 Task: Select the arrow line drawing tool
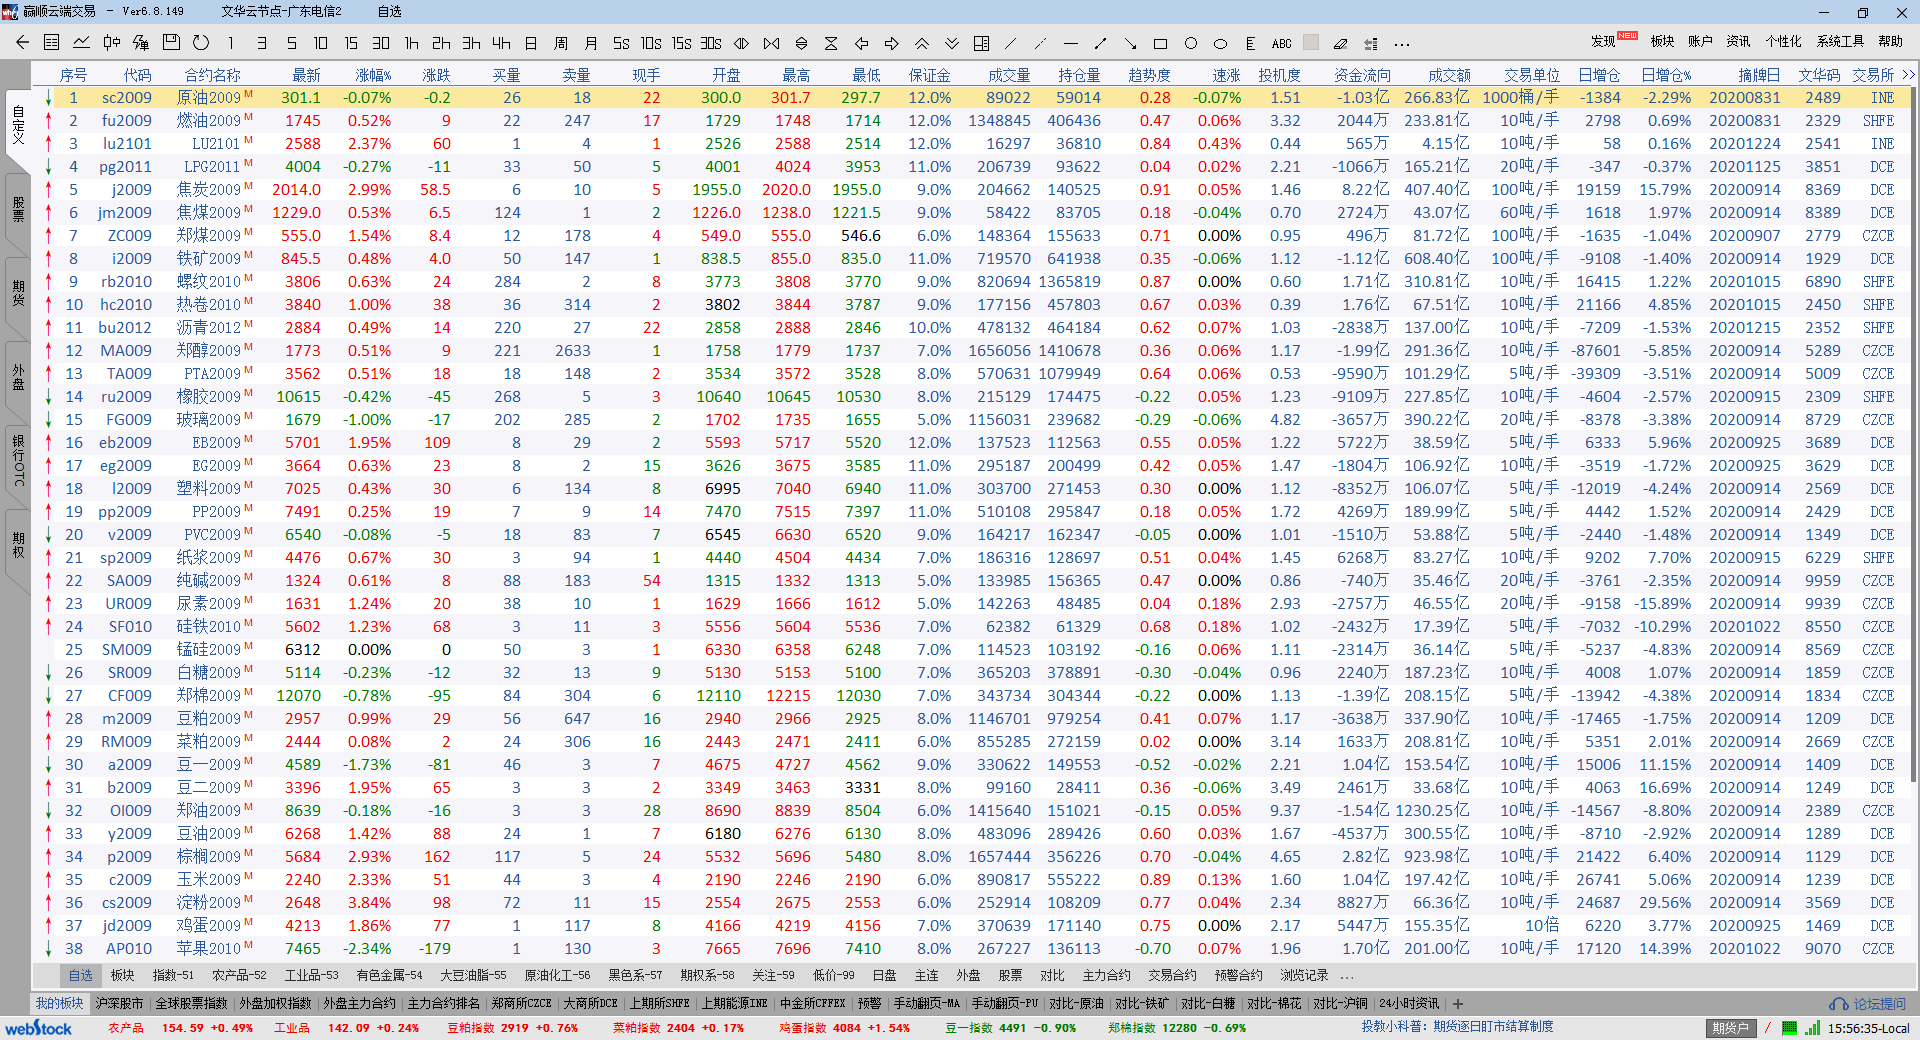coord(1130,43)
